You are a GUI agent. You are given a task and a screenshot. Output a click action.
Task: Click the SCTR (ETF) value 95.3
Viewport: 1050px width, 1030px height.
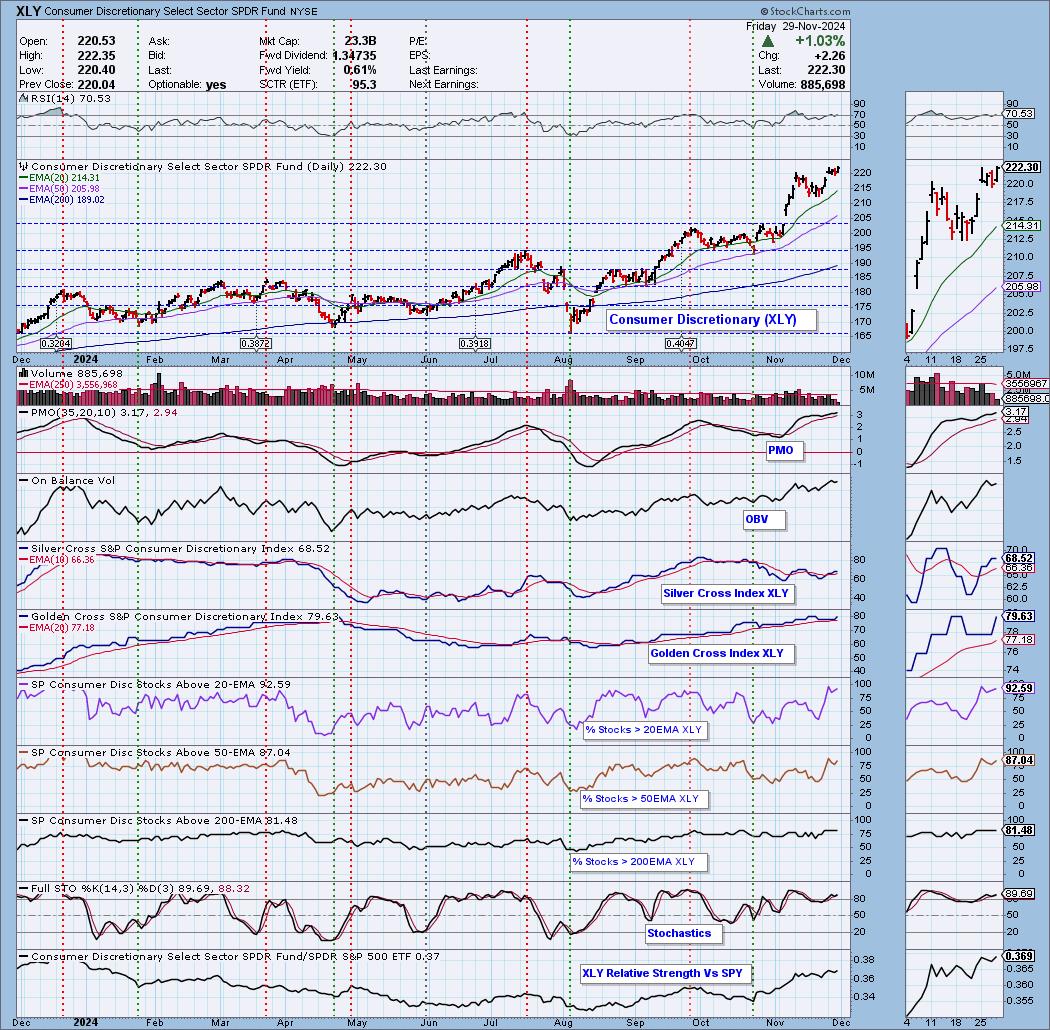point(364,85)
